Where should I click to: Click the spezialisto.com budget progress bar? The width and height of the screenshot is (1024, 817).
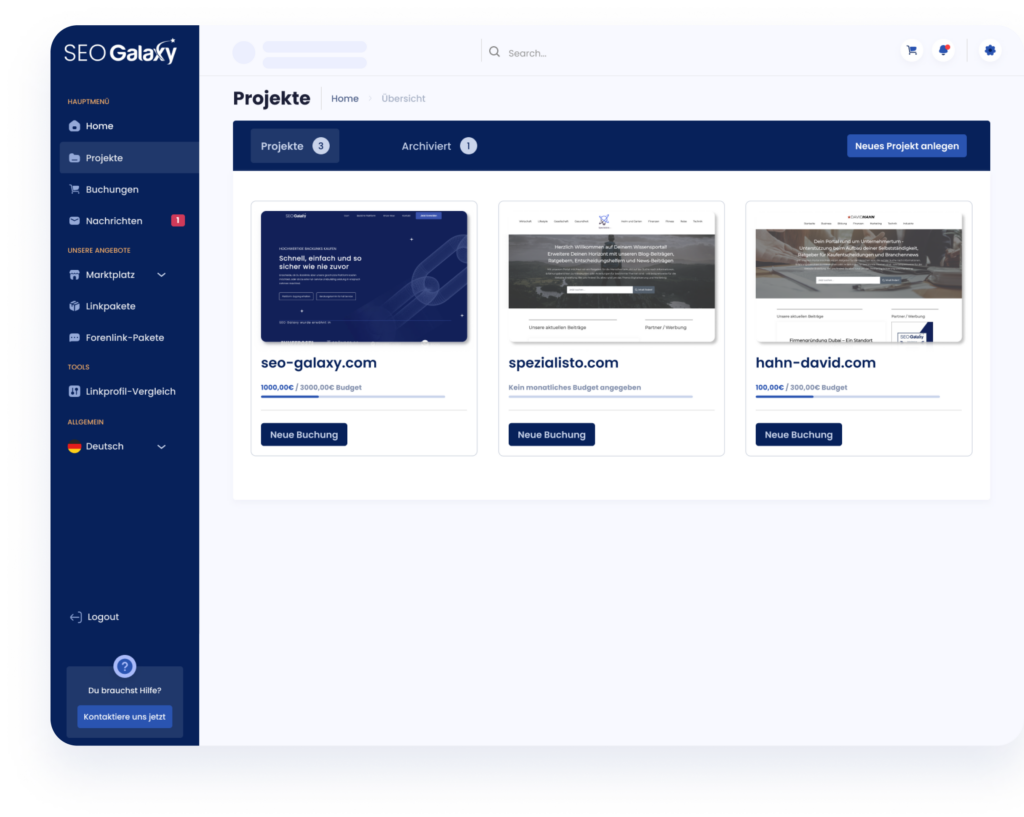[600, 396]
